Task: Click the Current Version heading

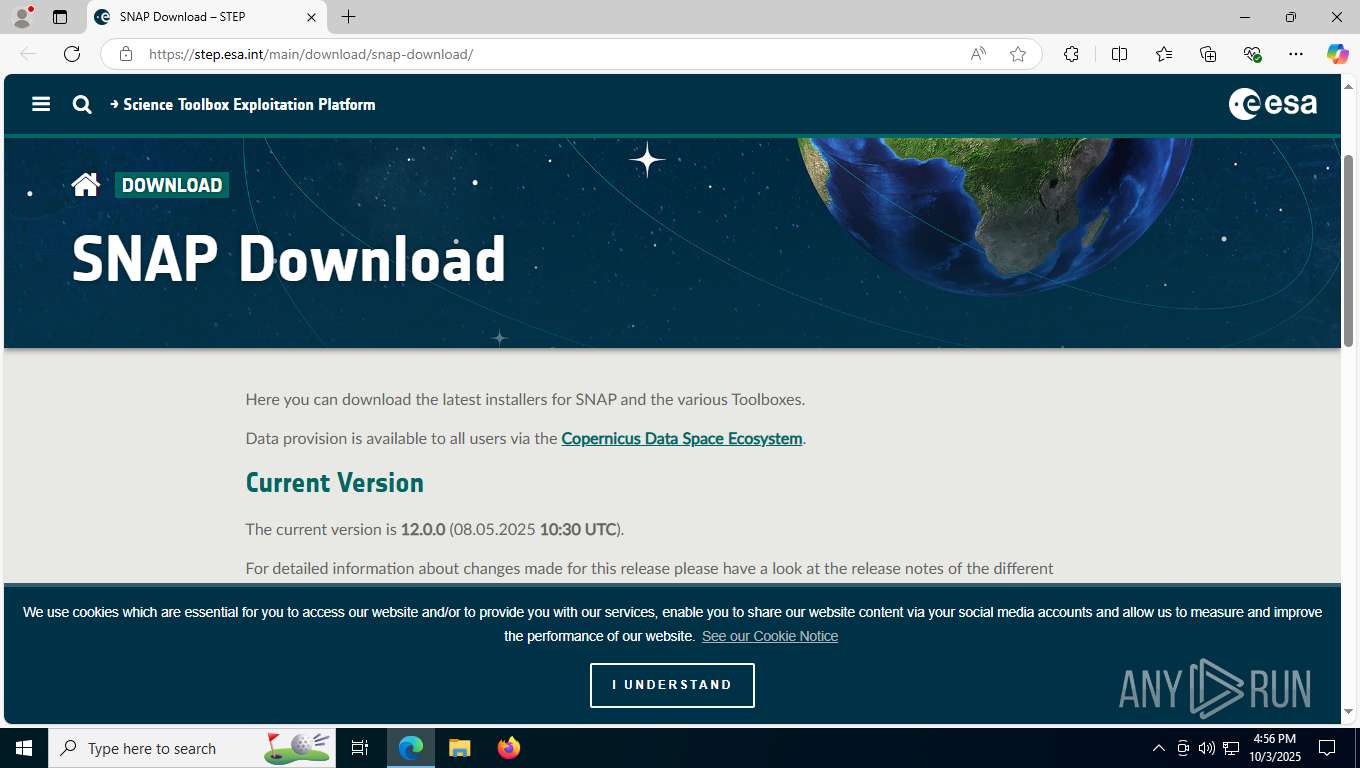Action: click(335, 483)
